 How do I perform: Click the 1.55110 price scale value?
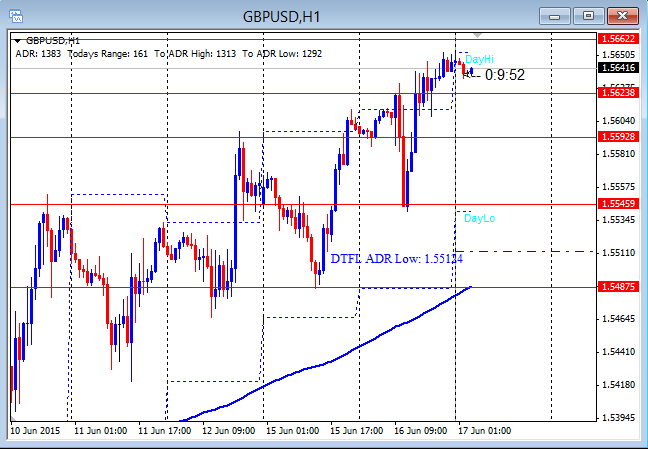619,253
